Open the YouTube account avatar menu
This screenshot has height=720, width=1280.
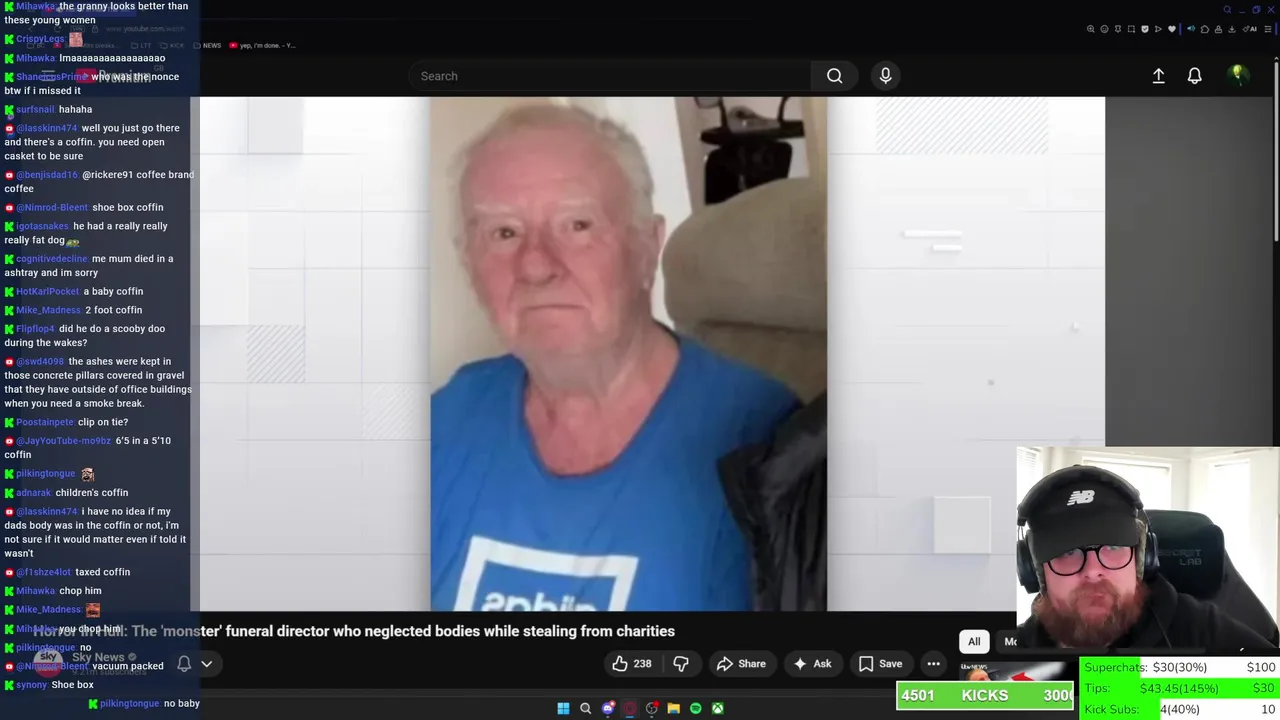click(x=1238, y=75)
